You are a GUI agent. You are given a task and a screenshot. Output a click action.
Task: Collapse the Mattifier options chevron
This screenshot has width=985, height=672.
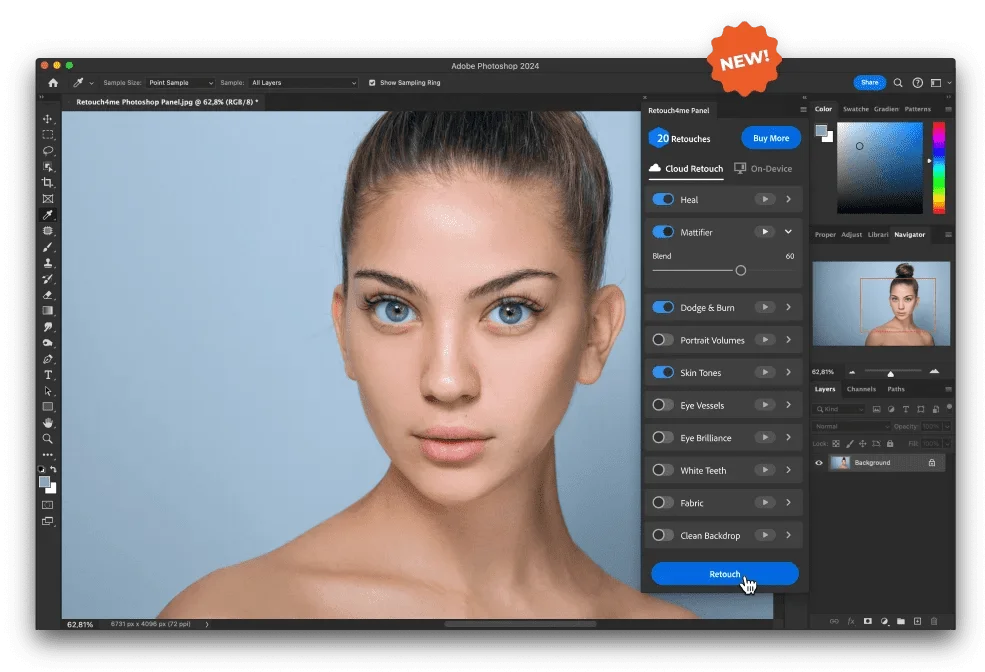tap(788, 231)
